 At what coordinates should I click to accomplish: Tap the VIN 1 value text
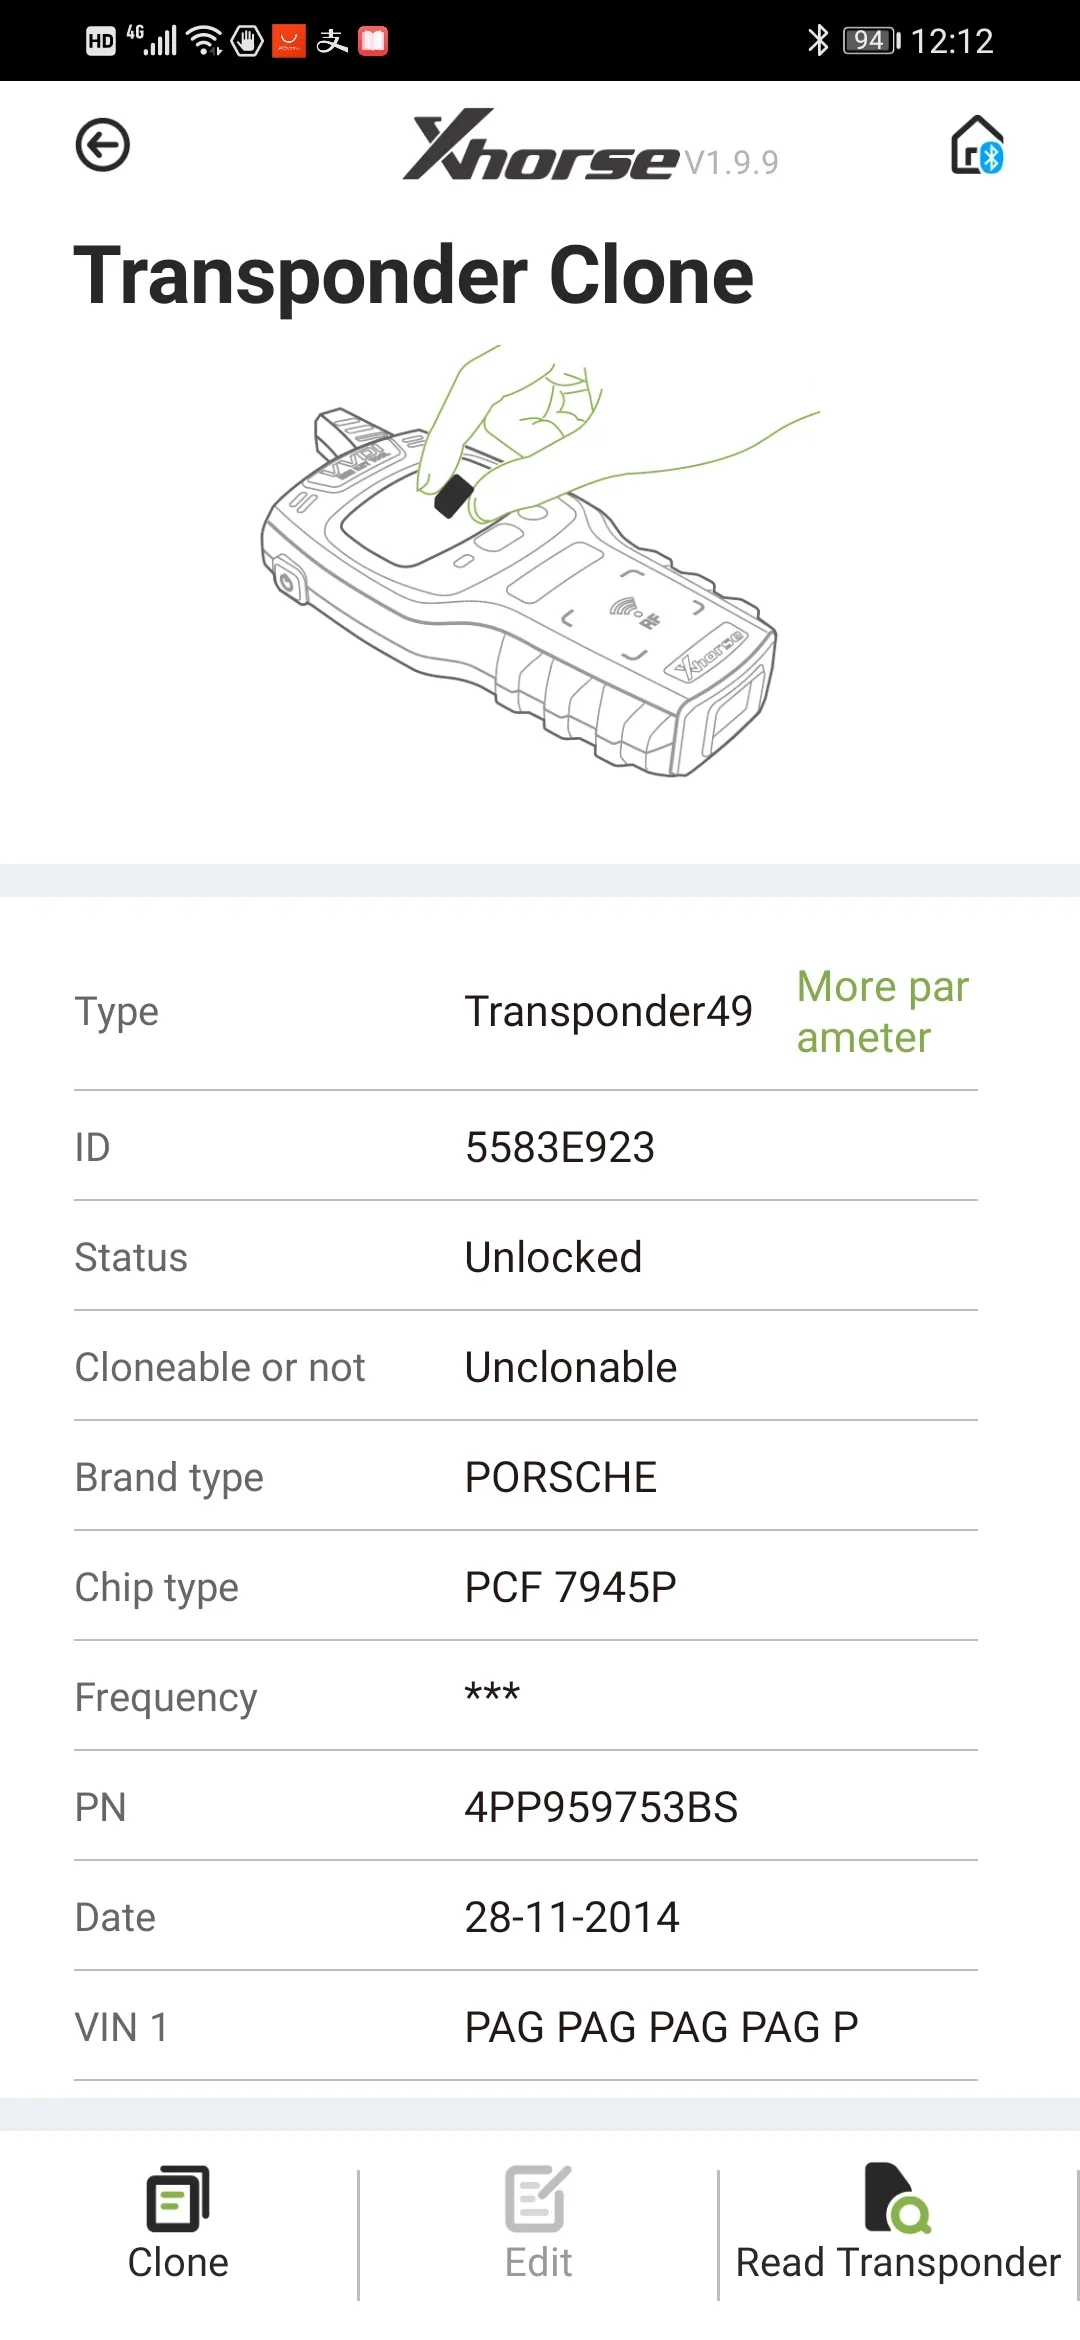pyautogui.click(x=661, y=2027)
